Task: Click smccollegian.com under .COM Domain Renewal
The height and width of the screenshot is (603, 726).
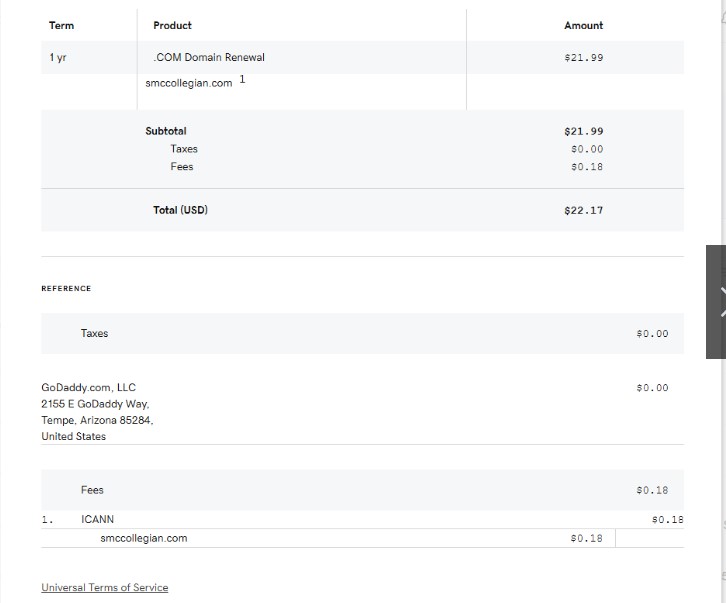Action: point(188,83)
